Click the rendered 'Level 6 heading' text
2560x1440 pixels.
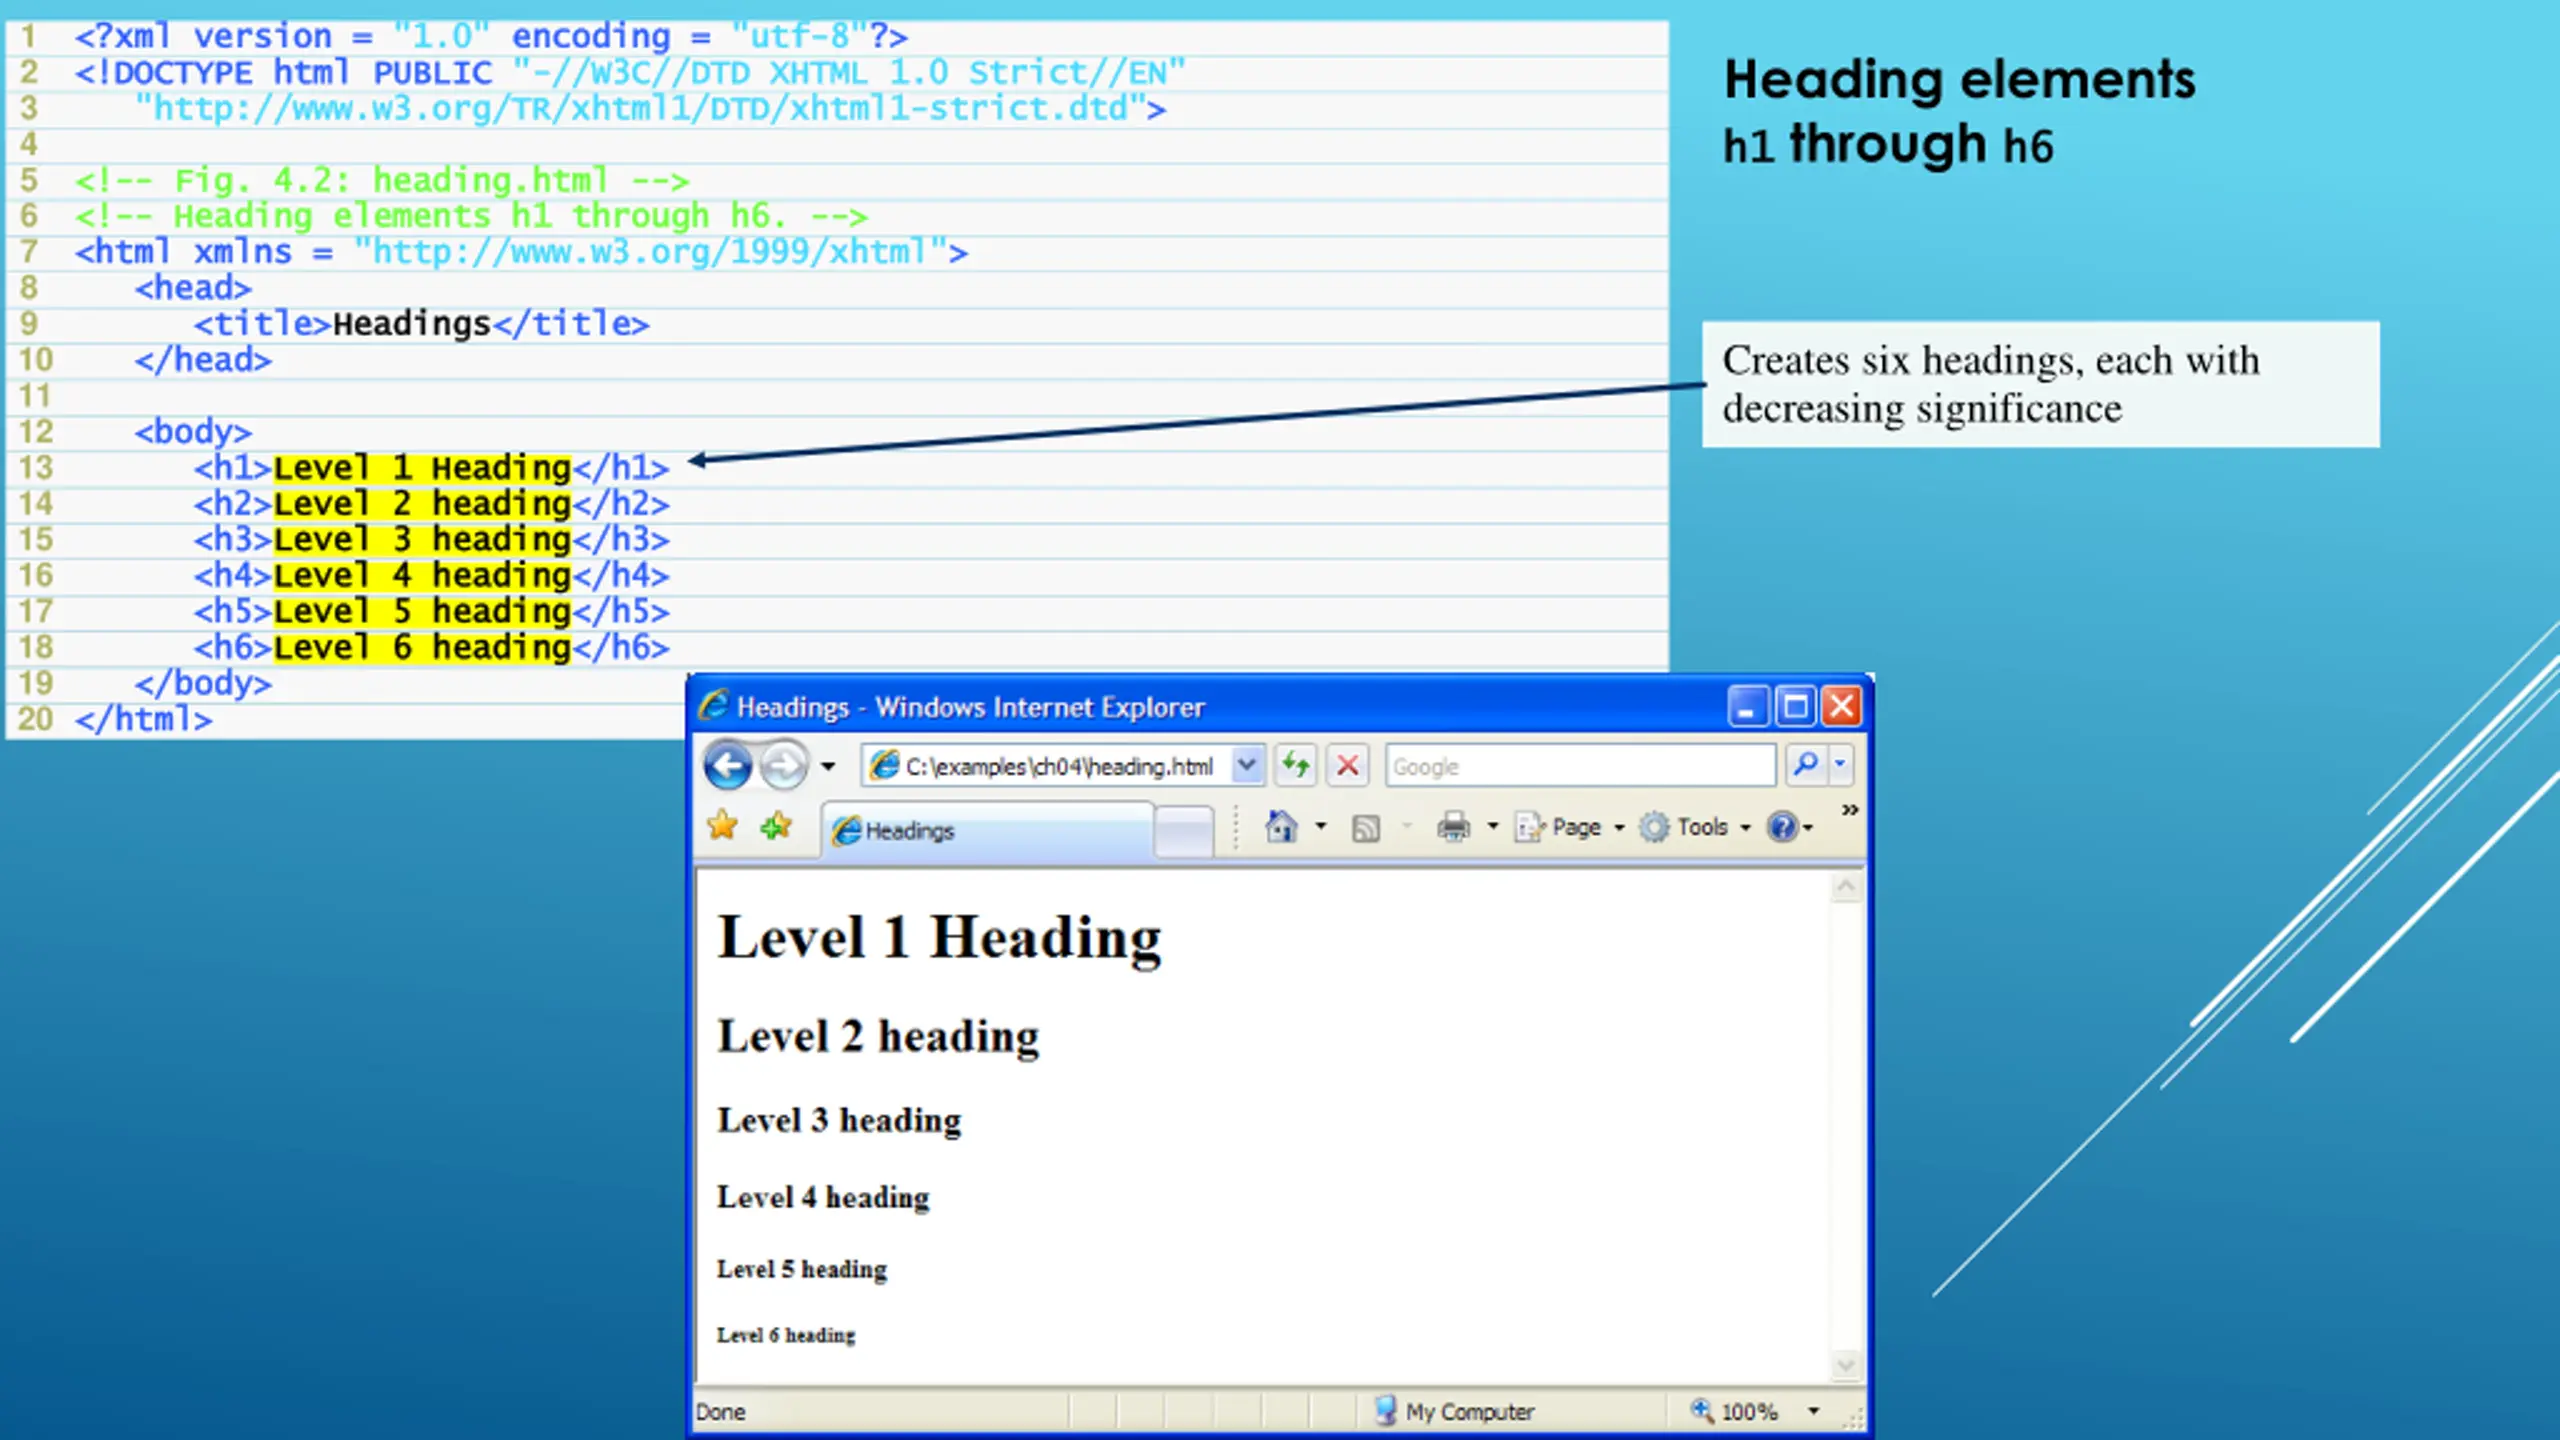point(786,1335)
